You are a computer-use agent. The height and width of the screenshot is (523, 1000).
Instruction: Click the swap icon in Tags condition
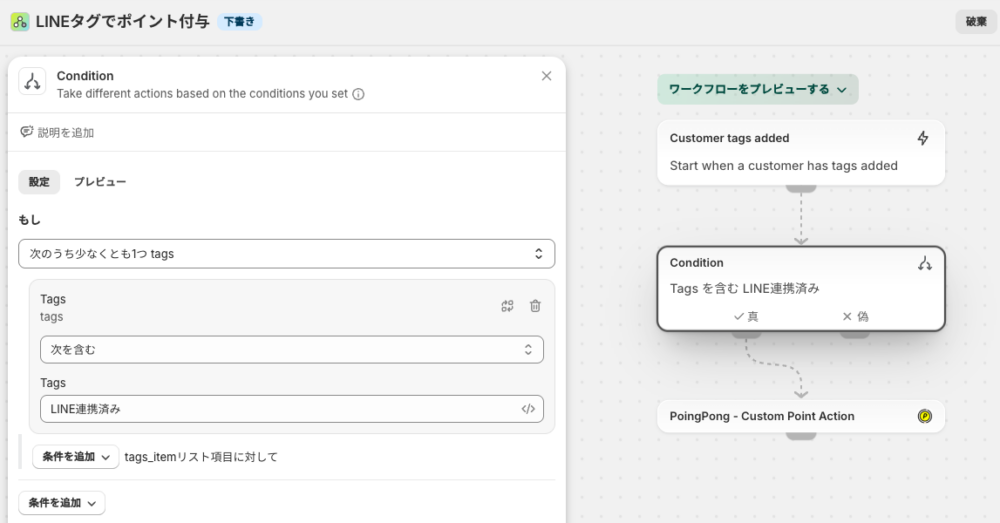click(x=507, y=306)
